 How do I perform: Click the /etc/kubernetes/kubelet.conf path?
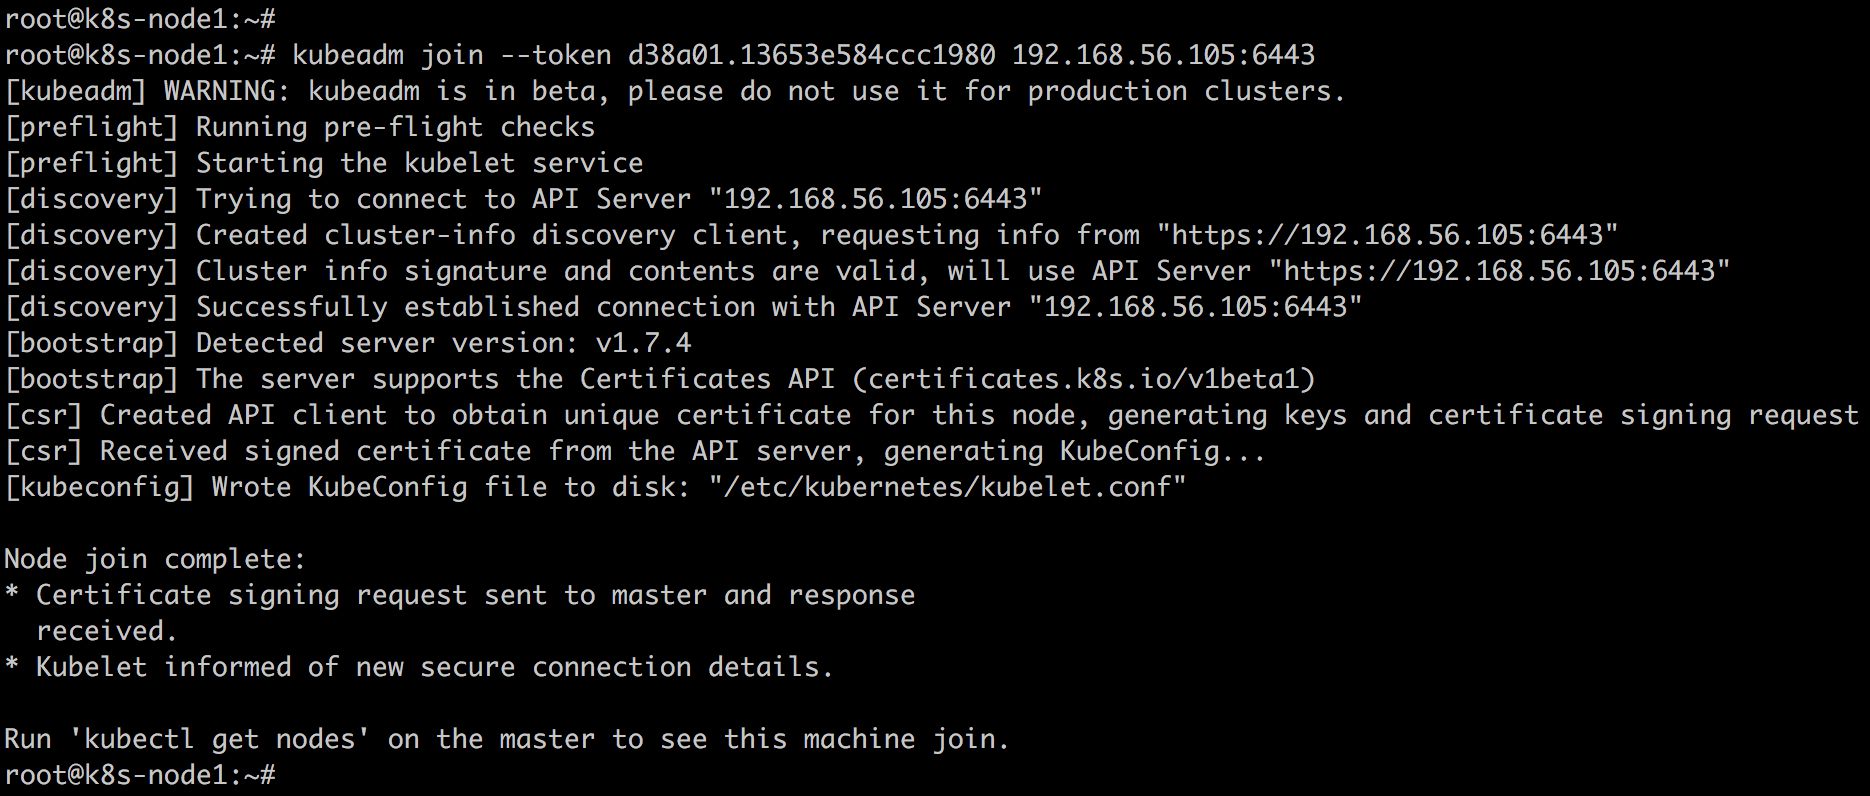[x=947, y=487]
